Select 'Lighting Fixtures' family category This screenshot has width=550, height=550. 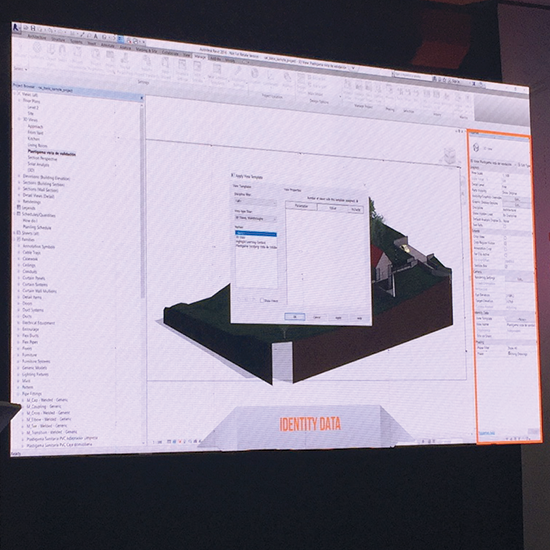[35, 374]
